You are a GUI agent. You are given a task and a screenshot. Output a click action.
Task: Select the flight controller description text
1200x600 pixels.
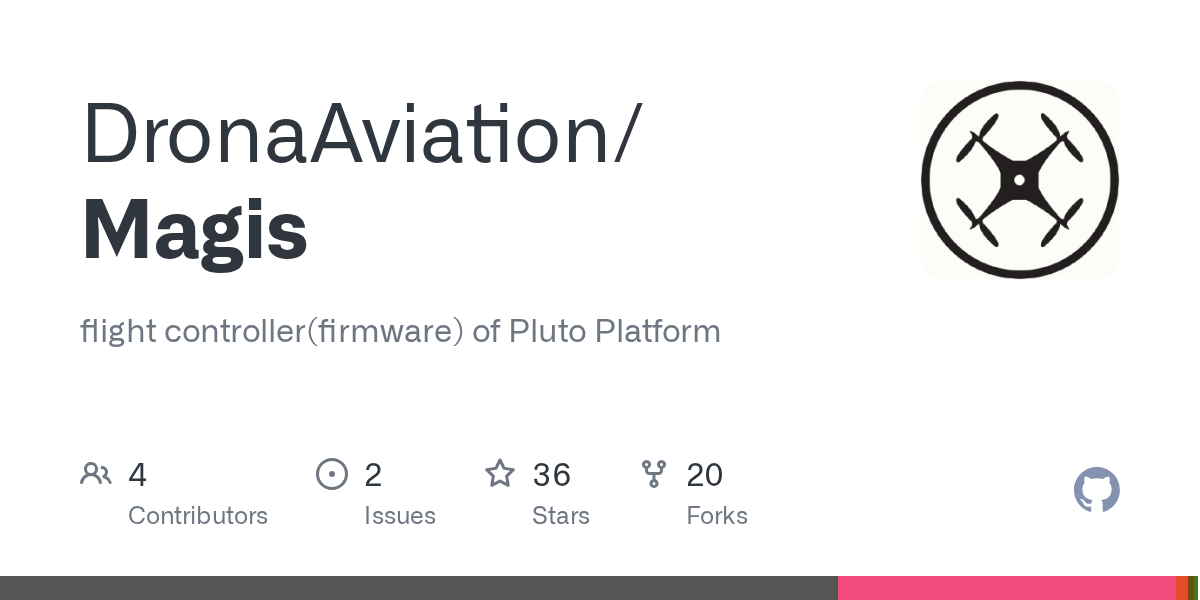click(x=400, y=331)
